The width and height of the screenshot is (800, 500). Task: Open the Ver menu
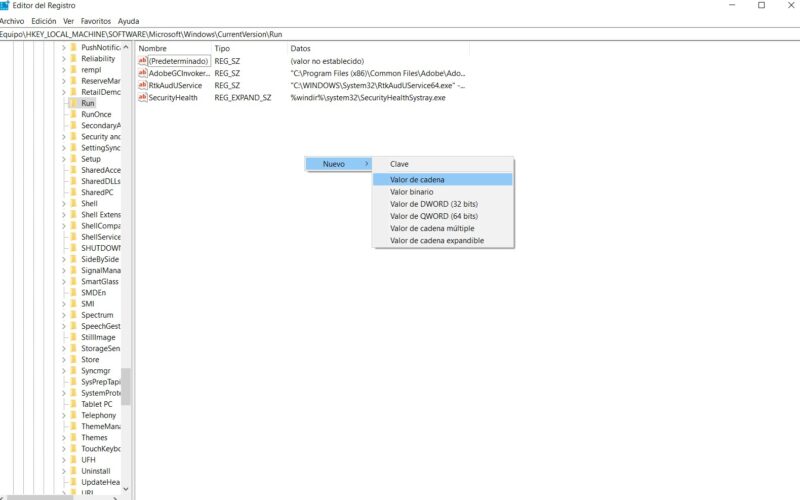(x=68, y=21)
